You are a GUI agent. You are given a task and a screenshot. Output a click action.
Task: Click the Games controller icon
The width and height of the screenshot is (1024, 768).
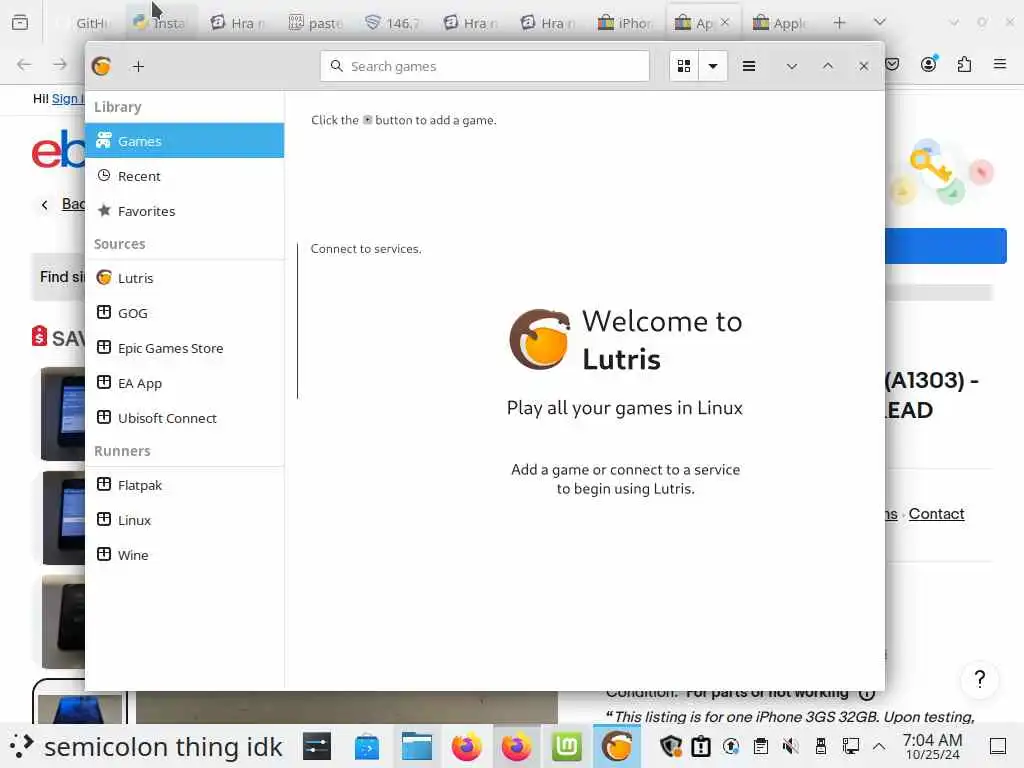(104, 140)
